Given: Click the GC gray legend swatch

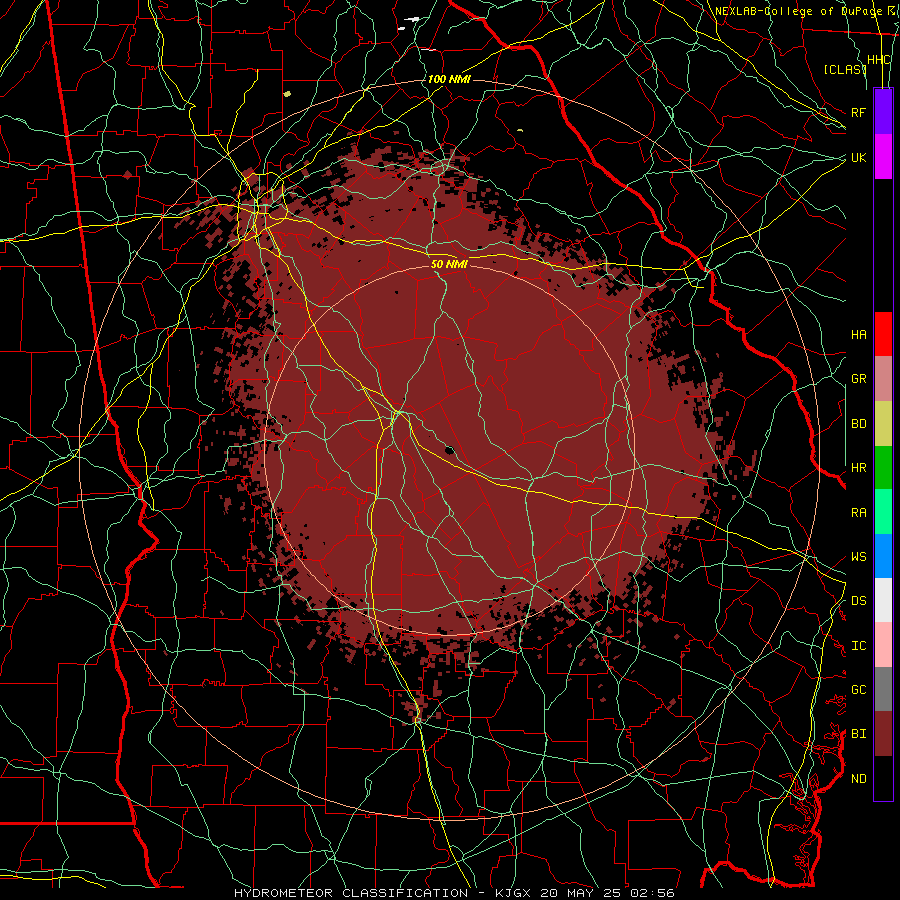Looking at the screenshot, I should (883, 689).
